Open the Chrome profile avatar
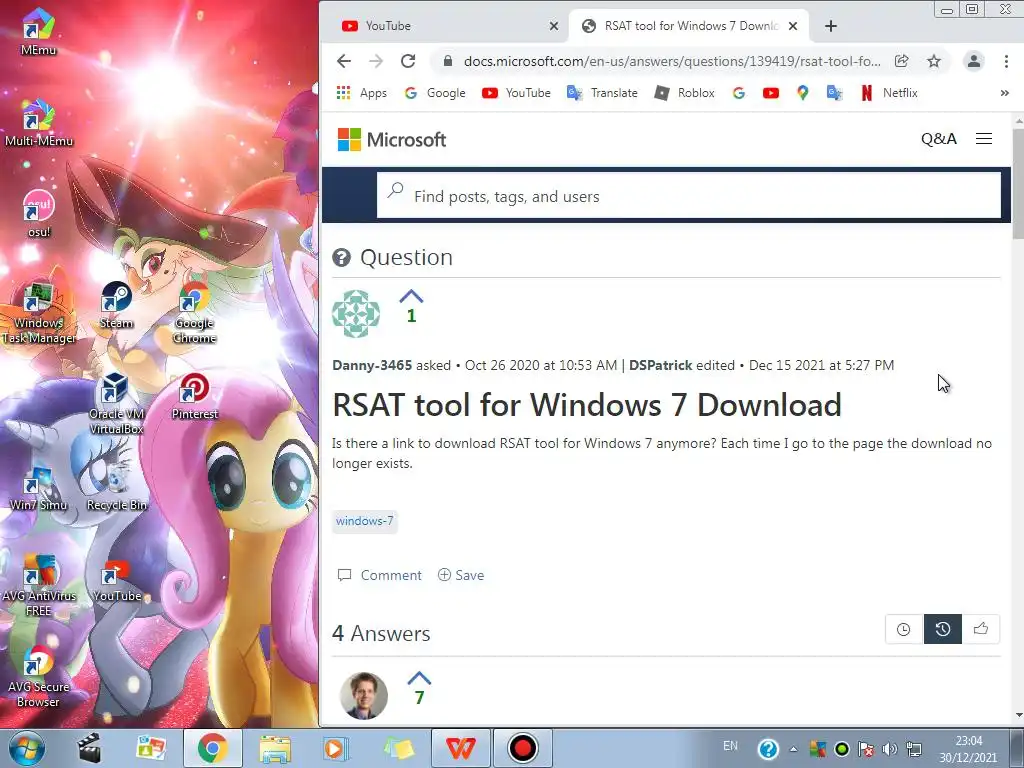This screenshot has width=1024, height=768. click(x=974, y=61)
